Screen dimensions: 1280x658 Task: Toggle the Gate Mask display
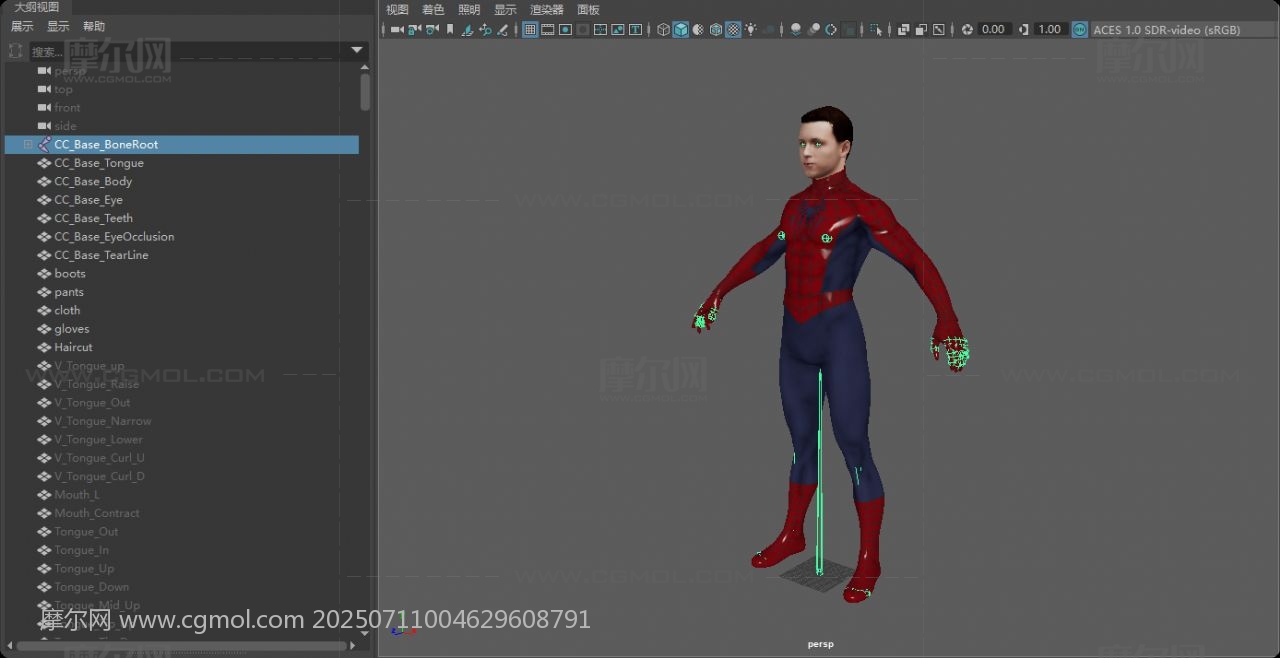click(x=583, y=30)
